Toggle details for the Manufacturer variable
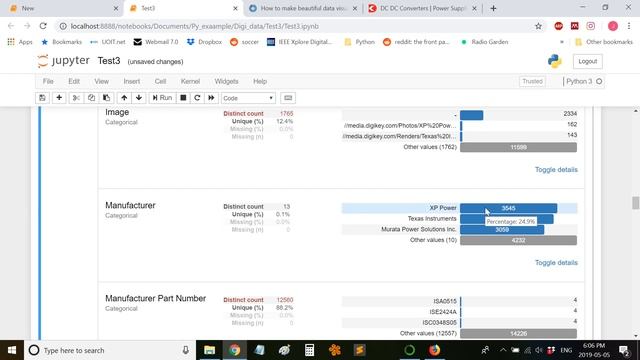Screen dimensions: 640x360 (x=556, y=262)
